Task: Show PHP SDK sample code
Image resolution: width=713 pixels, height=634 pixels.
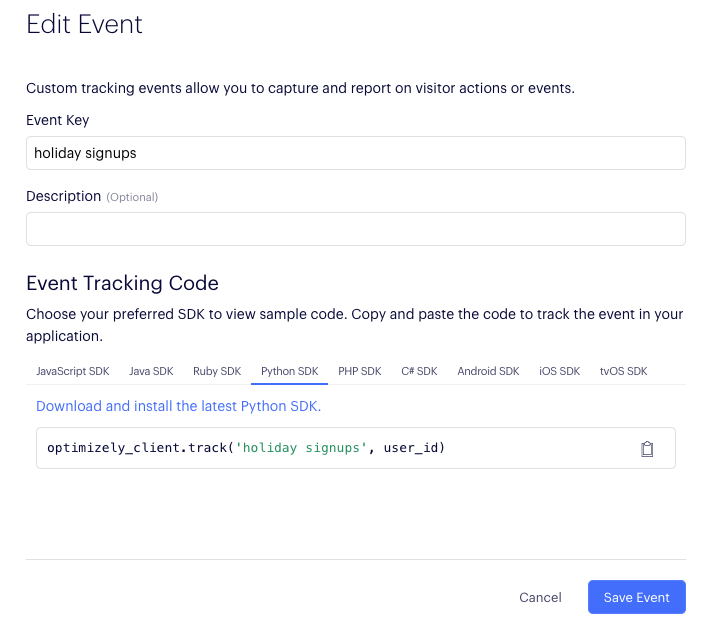Action: coord(360,371)
